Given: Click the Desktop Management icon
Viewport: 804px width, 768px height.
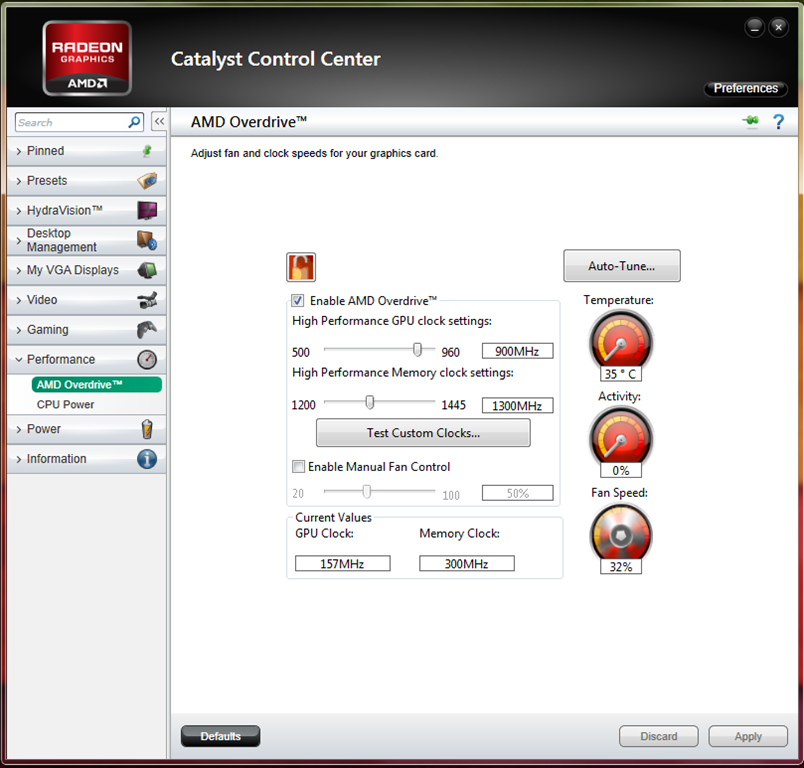Looking at the screenshot, I should 147,240.
